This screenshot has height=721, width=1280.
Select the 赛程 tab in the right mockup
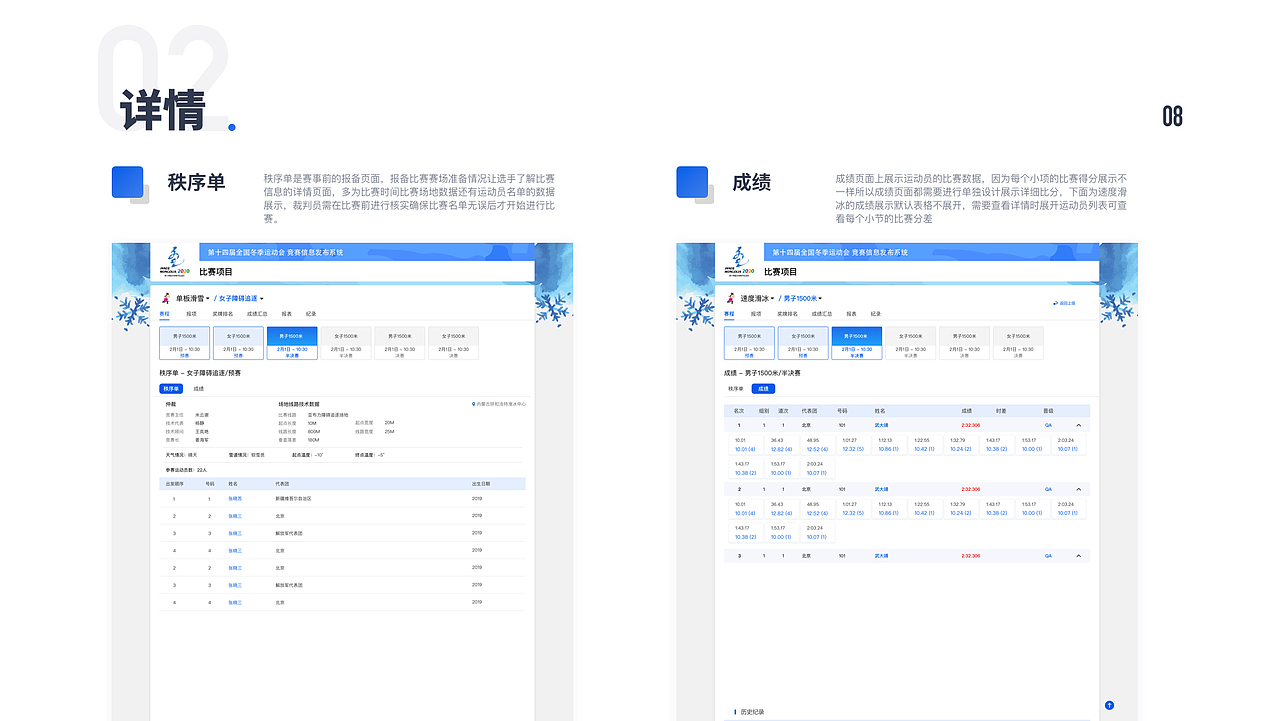pos(730,314)
